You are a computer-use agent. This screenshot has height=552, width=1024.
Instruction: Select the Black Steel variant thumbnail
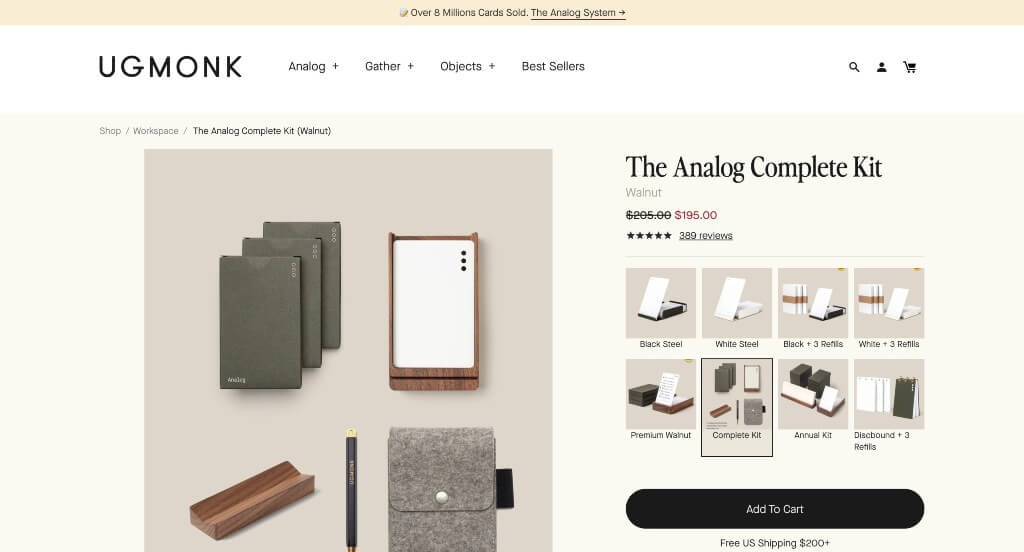(x=661, y=308)
